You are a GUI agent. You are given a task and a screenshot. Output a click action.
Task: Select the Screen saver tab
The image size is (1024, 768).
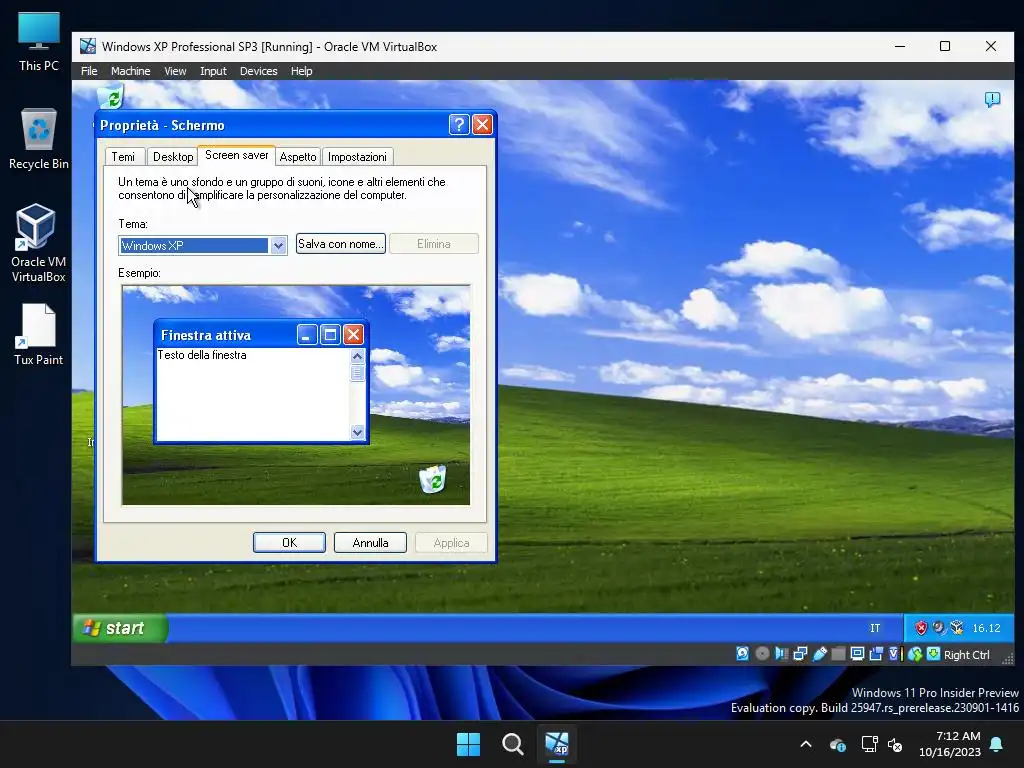[x=236, y=155]
